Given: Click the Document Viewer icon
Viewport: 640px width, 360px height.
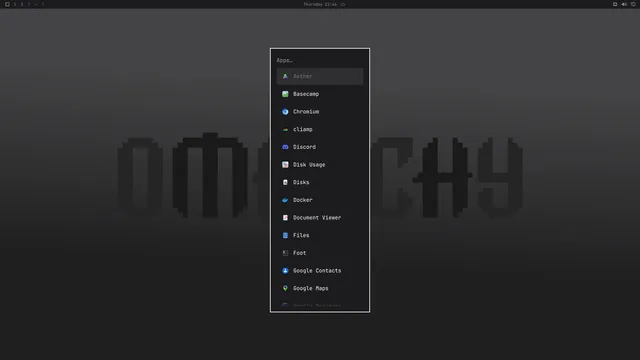Looking at the screenshot, I should (285, 218).
